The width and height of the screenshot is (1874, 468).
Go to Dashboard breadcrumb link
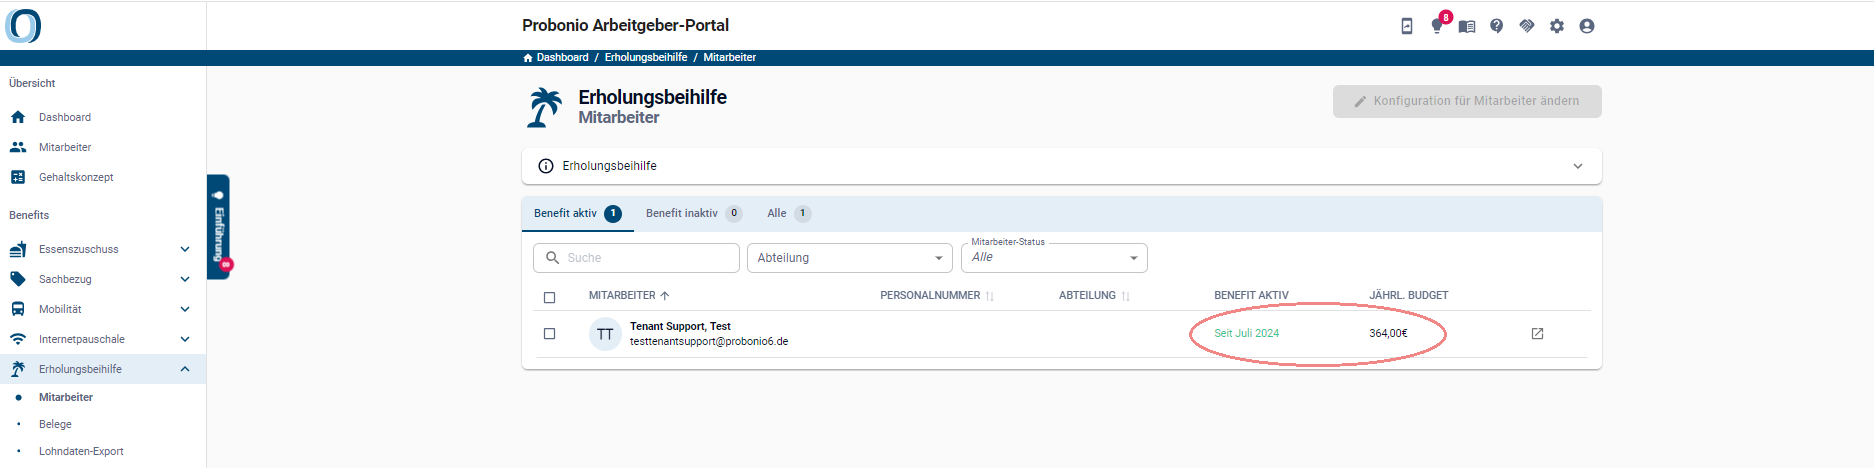coord(563,58)
